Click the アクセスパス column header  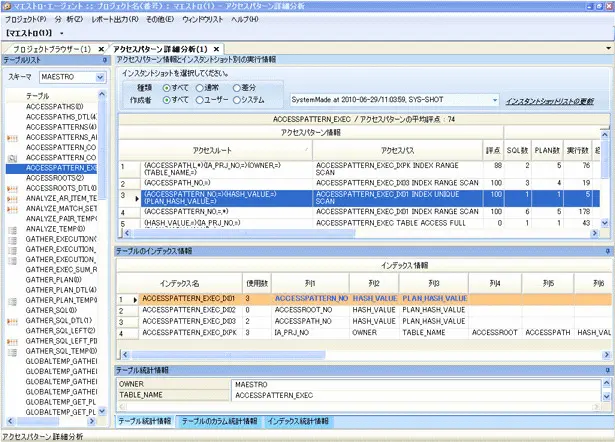pos(397,150)
